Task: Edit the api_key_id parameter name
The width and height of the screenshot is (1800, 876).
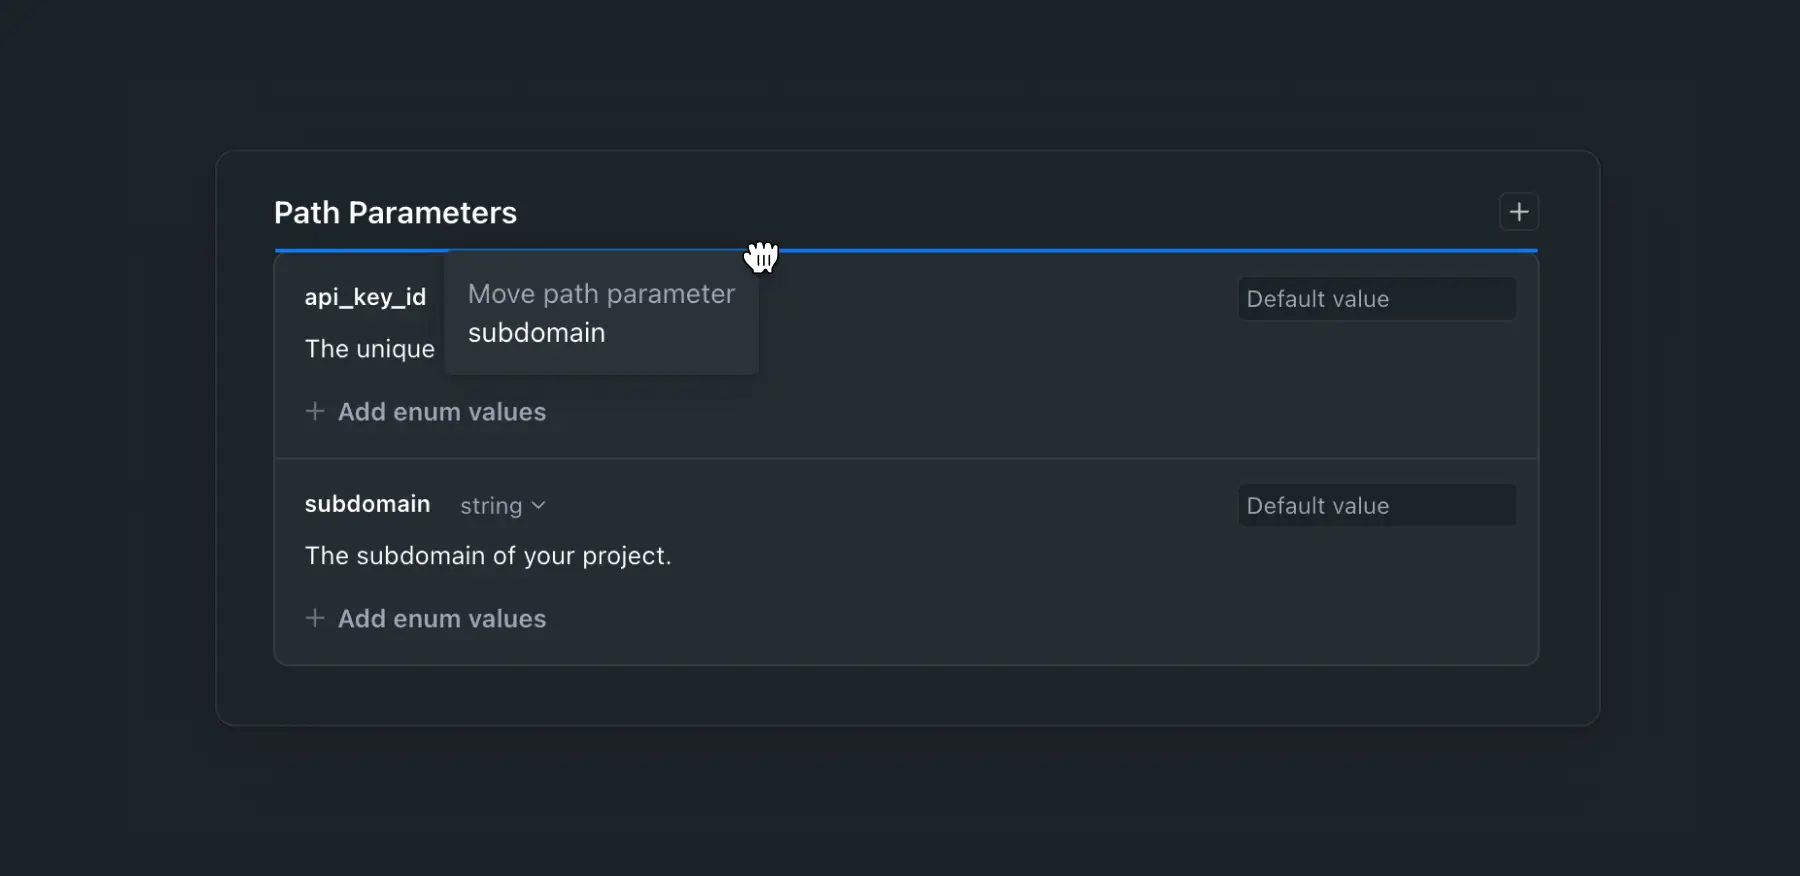Action: [365, 297]
